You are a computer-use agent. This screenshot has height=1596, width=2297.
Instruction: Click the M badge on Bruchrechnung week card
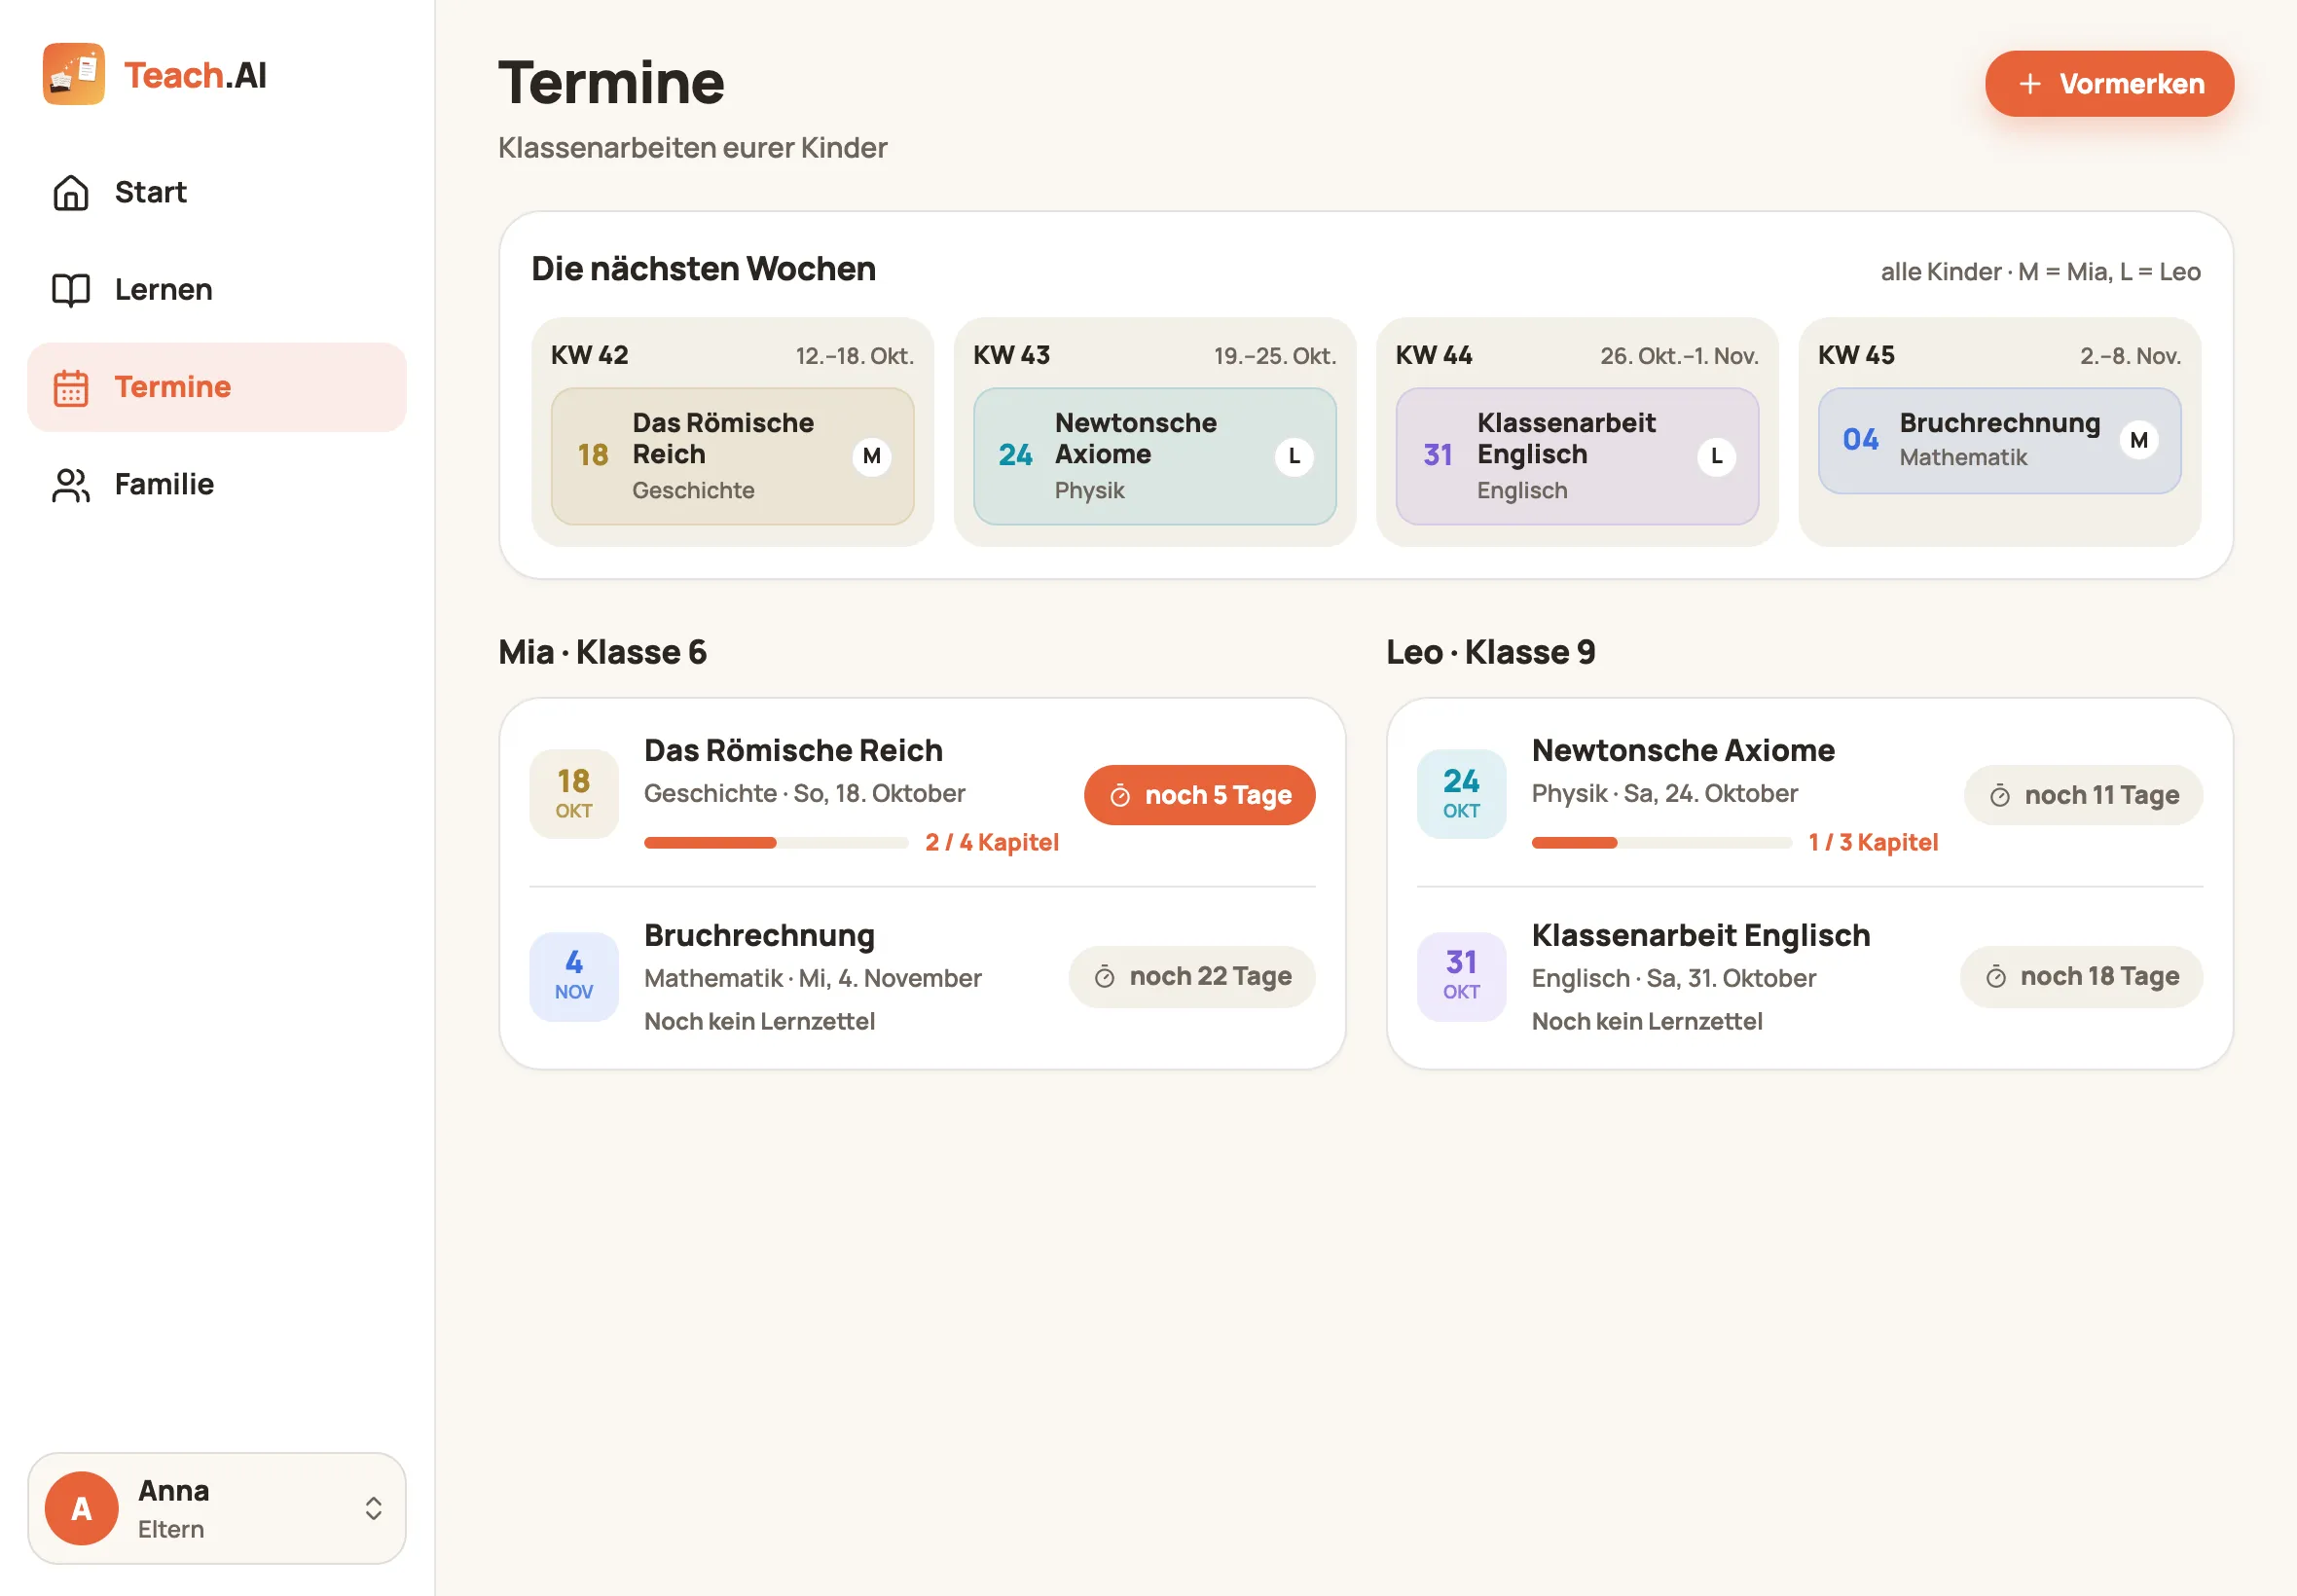click(2138, 440)
